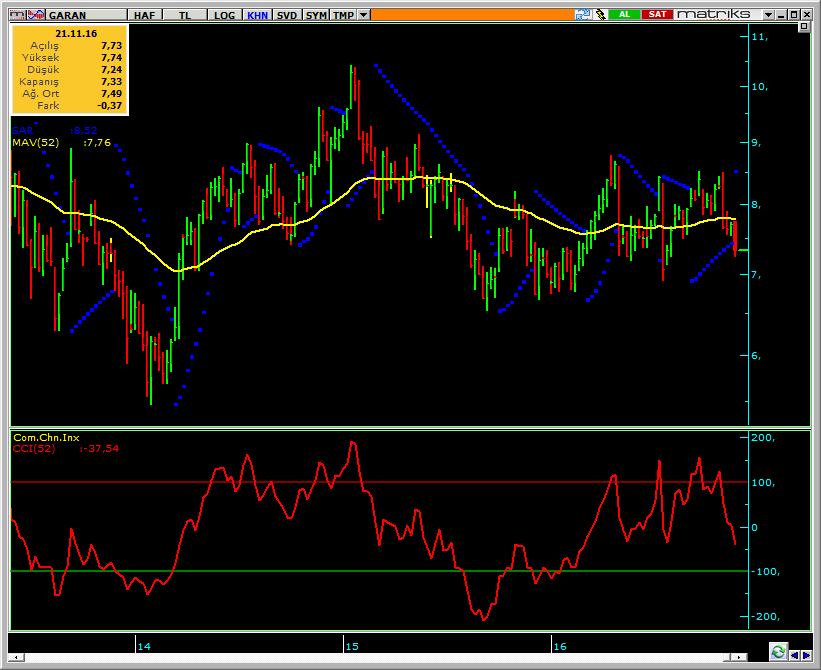Viewport: 821px width, 670px height.
Task: Click the small square icon above the price axis
Action: pos(804,27)
